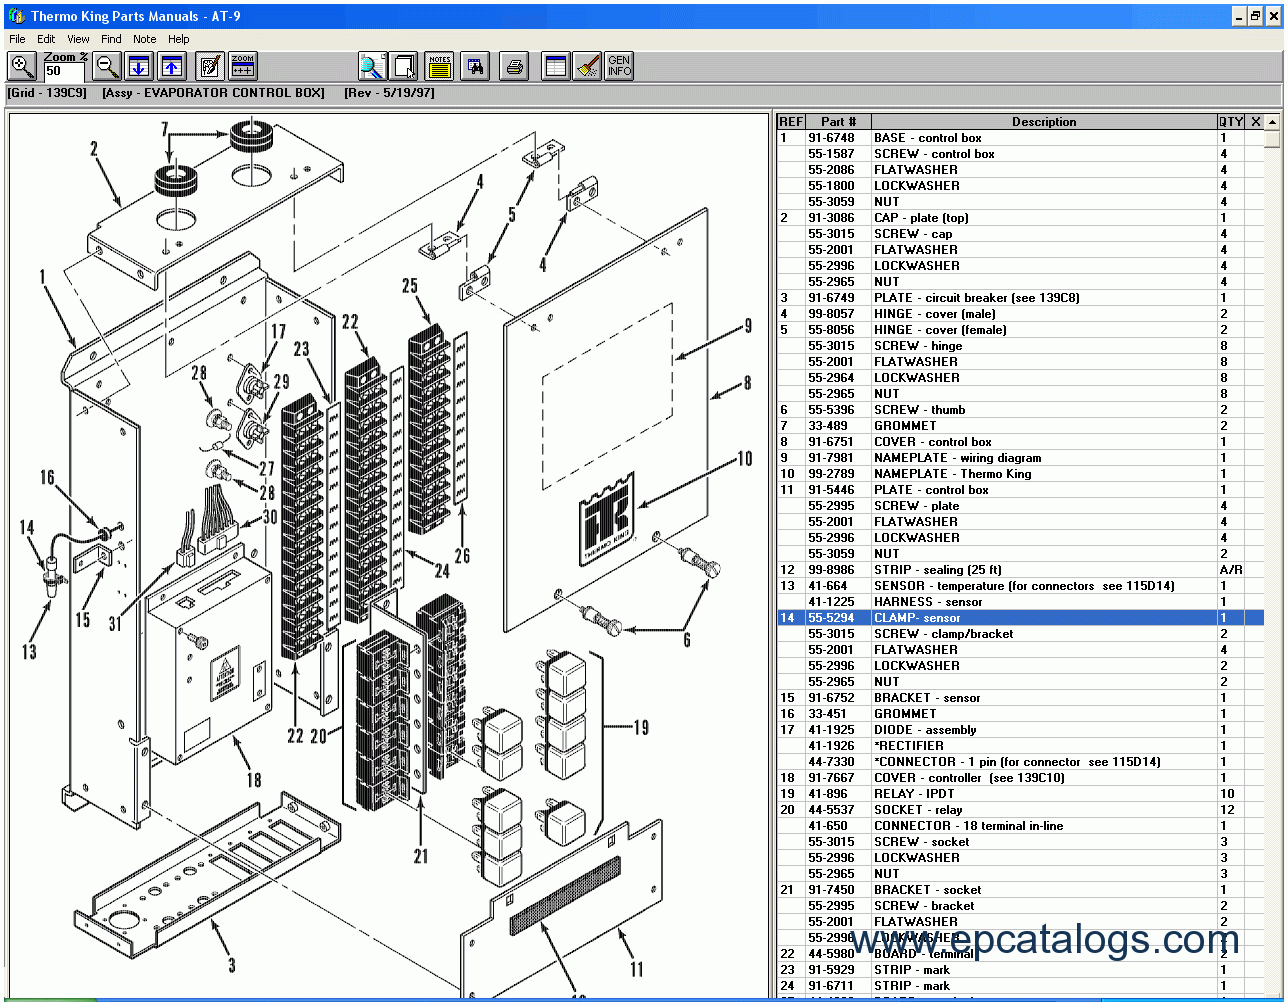
Task: Open the yellow Notes toolbar icon
Action: coord(439,67)
